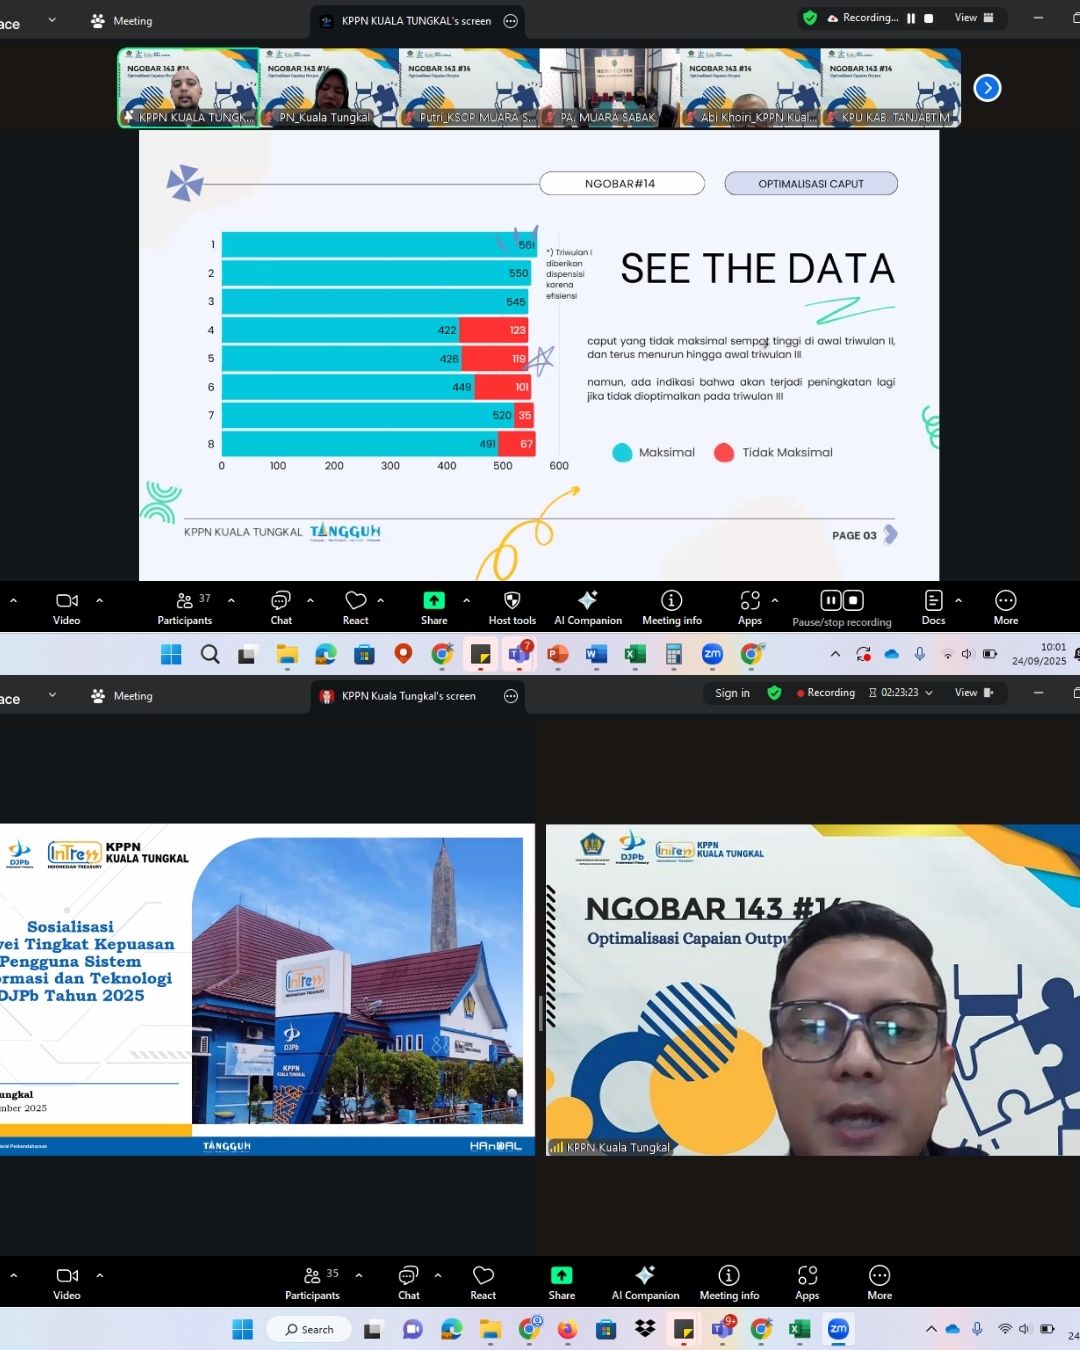Click Participants icon showing 37 attendees
1080x1350 pixels.
(185, 606)
